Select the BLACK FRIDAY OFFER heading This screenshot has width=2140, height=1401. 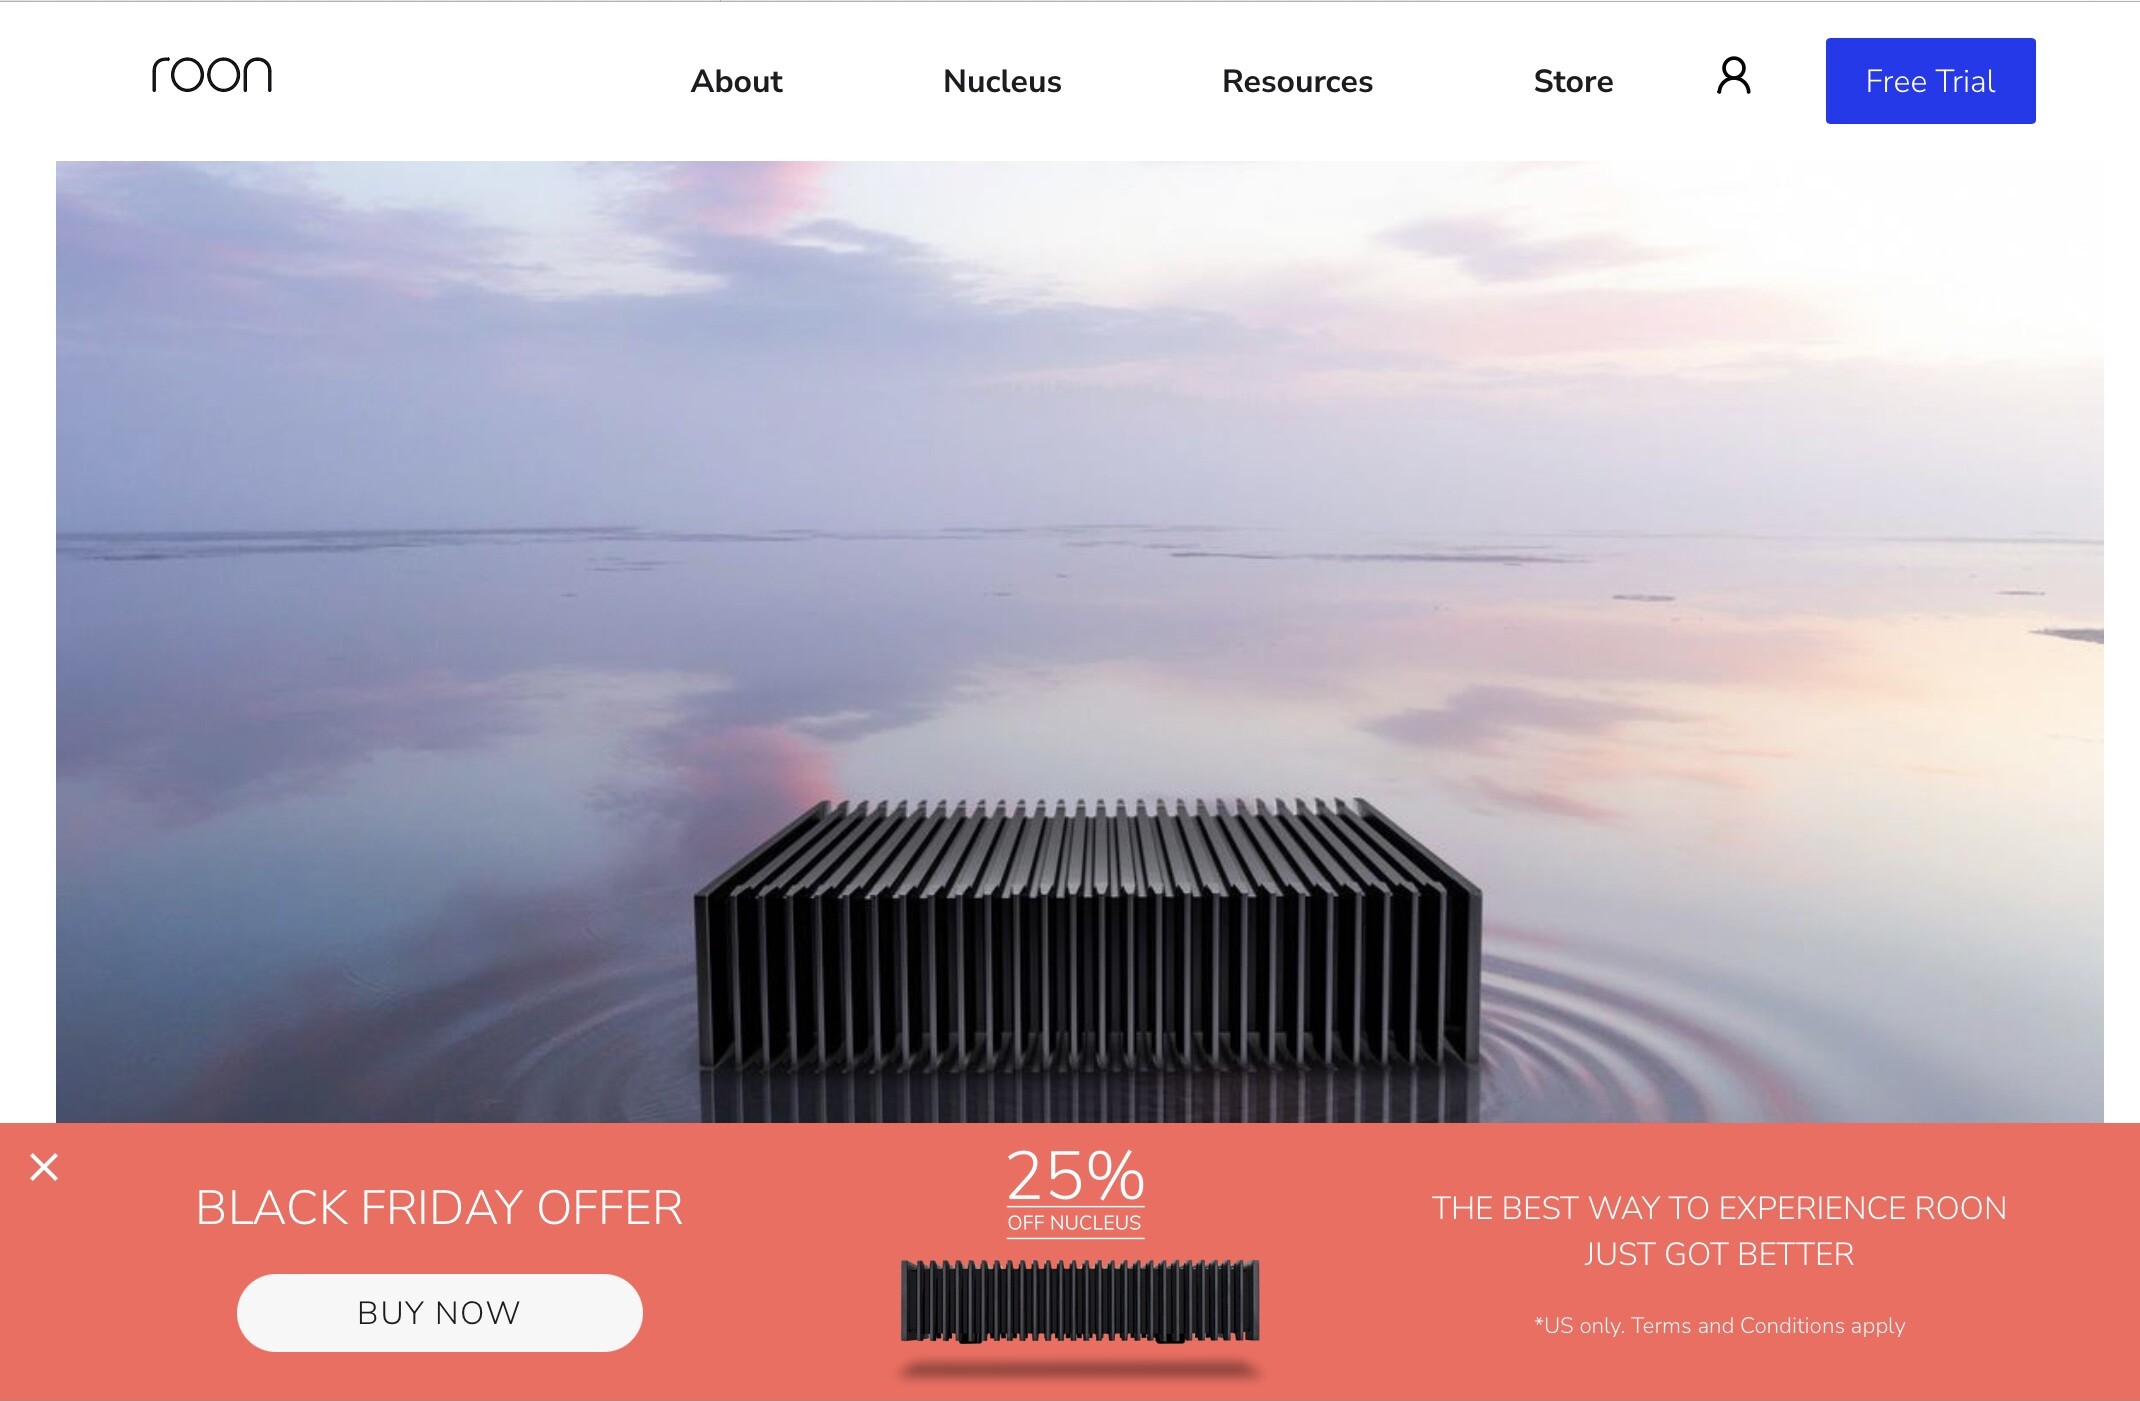439,1207
